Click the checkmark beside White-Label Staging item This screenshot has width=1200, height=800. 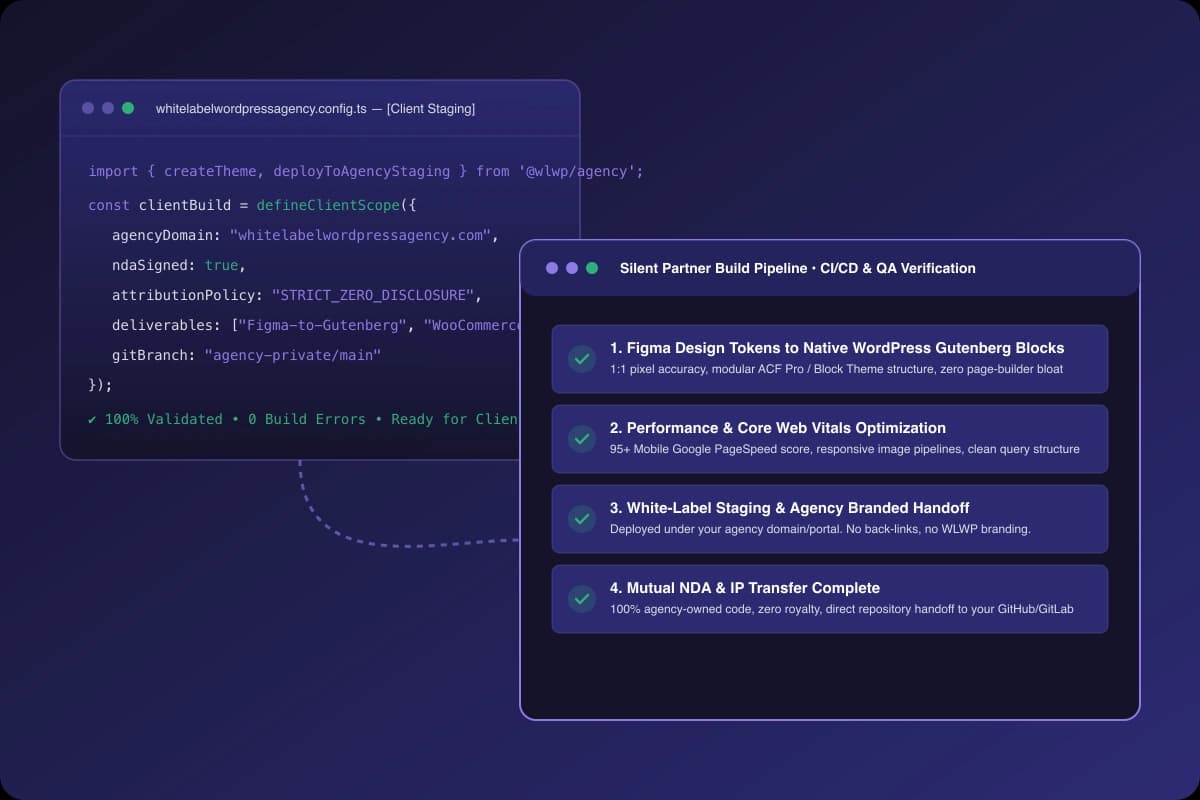coord(582,518)
